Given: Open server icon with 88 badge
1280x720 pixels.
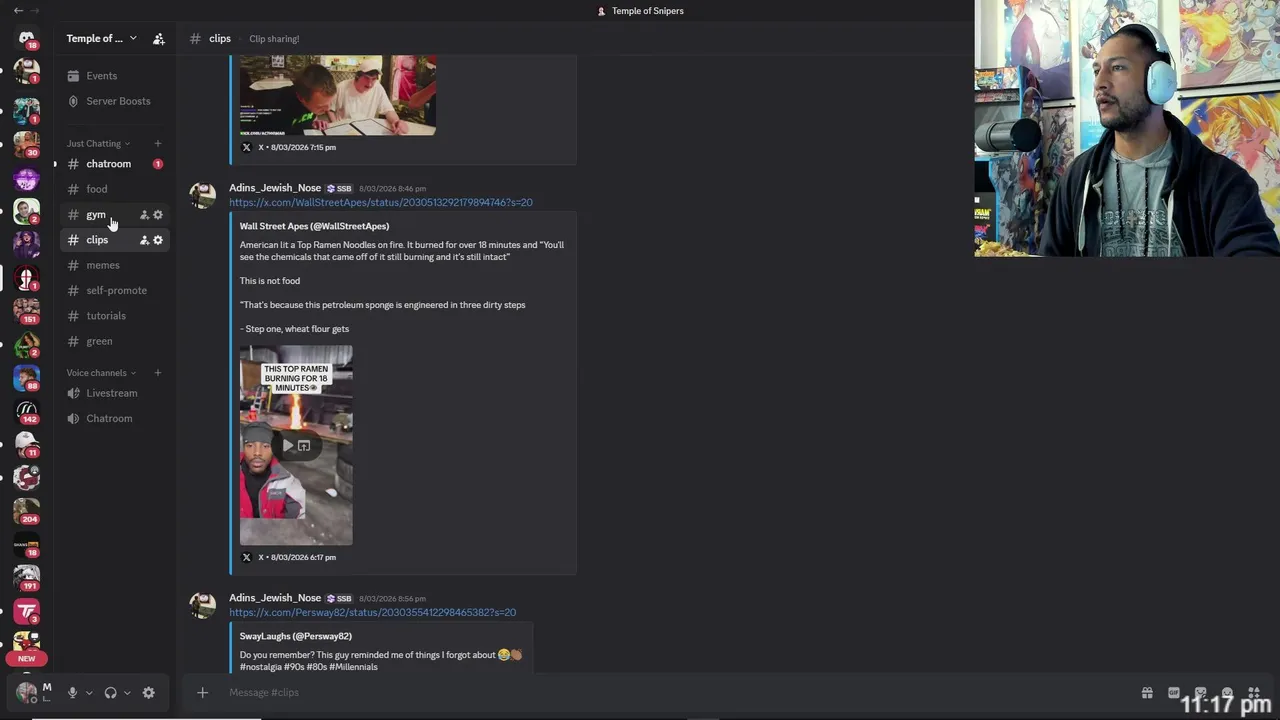Looking at the screenshot, I should click(x=26, y=378).
